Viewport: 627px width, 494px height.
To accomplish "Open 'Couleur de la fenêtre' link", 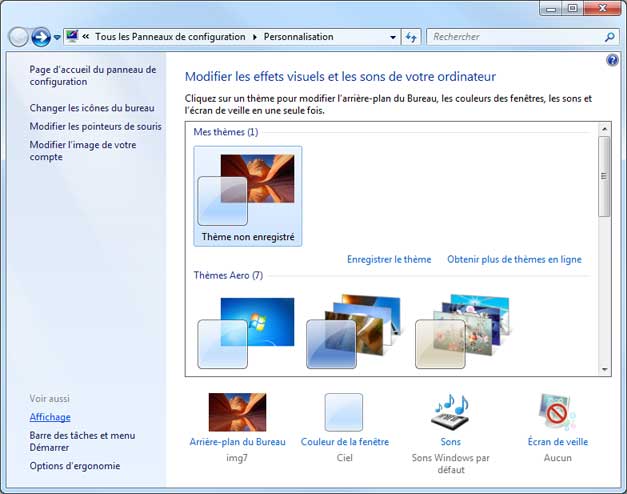I will [x=345, y=442].
